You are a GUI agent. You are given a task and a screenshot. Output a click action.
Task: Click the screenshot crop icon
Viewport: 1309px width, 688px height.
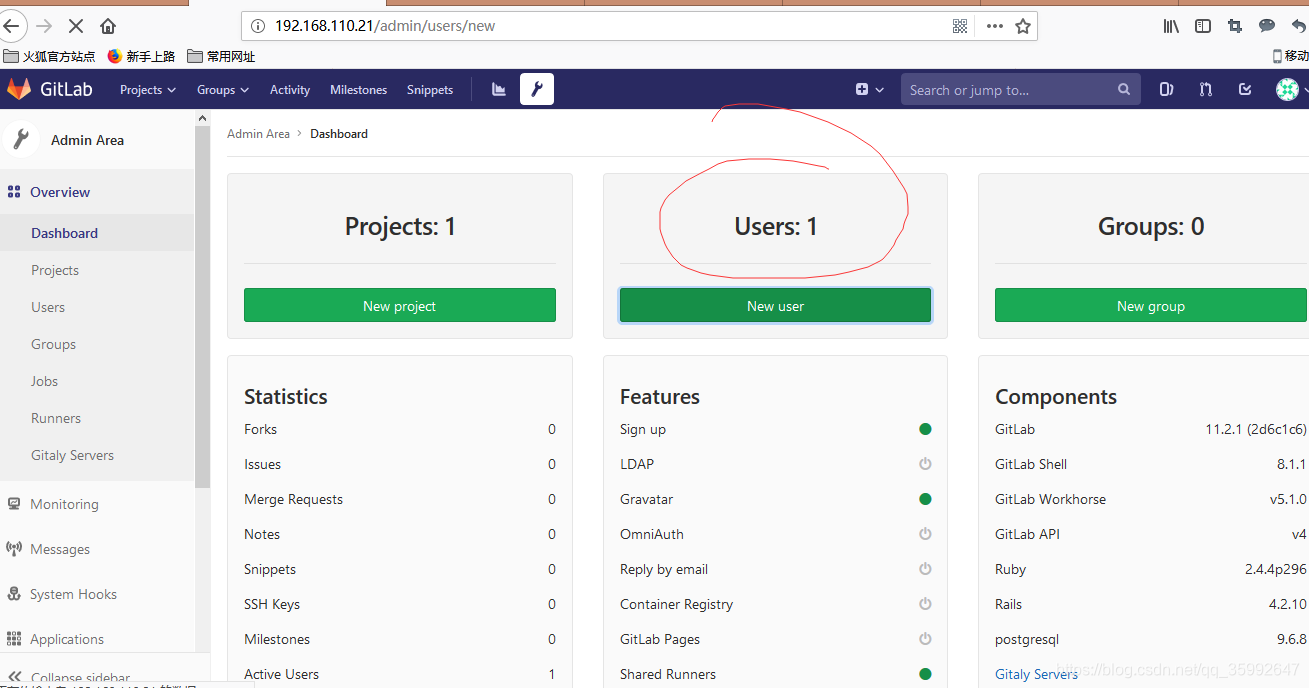pyautogui.click(x=1235, y=26)
